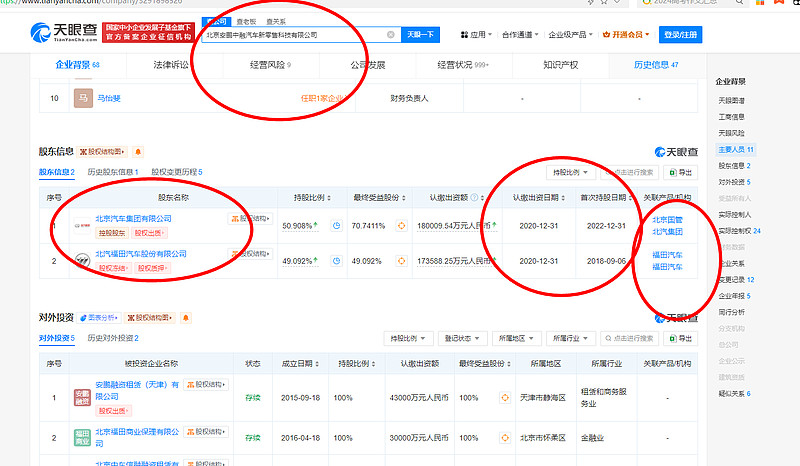
Task: Click the 股权质押 tag
Action: coord(153,268)
